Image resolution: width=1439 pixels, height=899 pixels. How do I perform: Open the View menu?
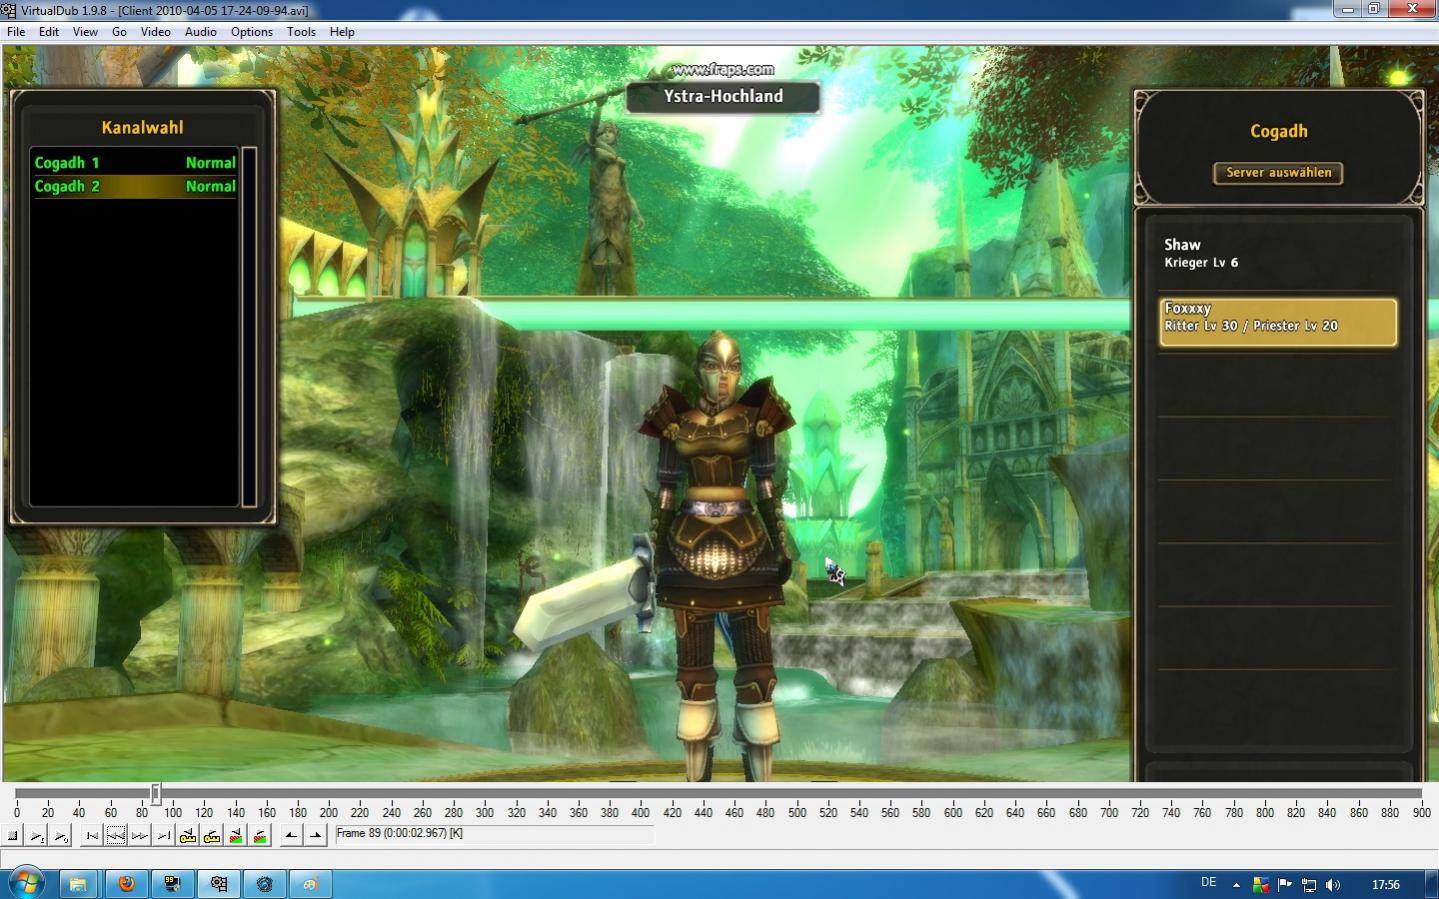click(85, 32)
